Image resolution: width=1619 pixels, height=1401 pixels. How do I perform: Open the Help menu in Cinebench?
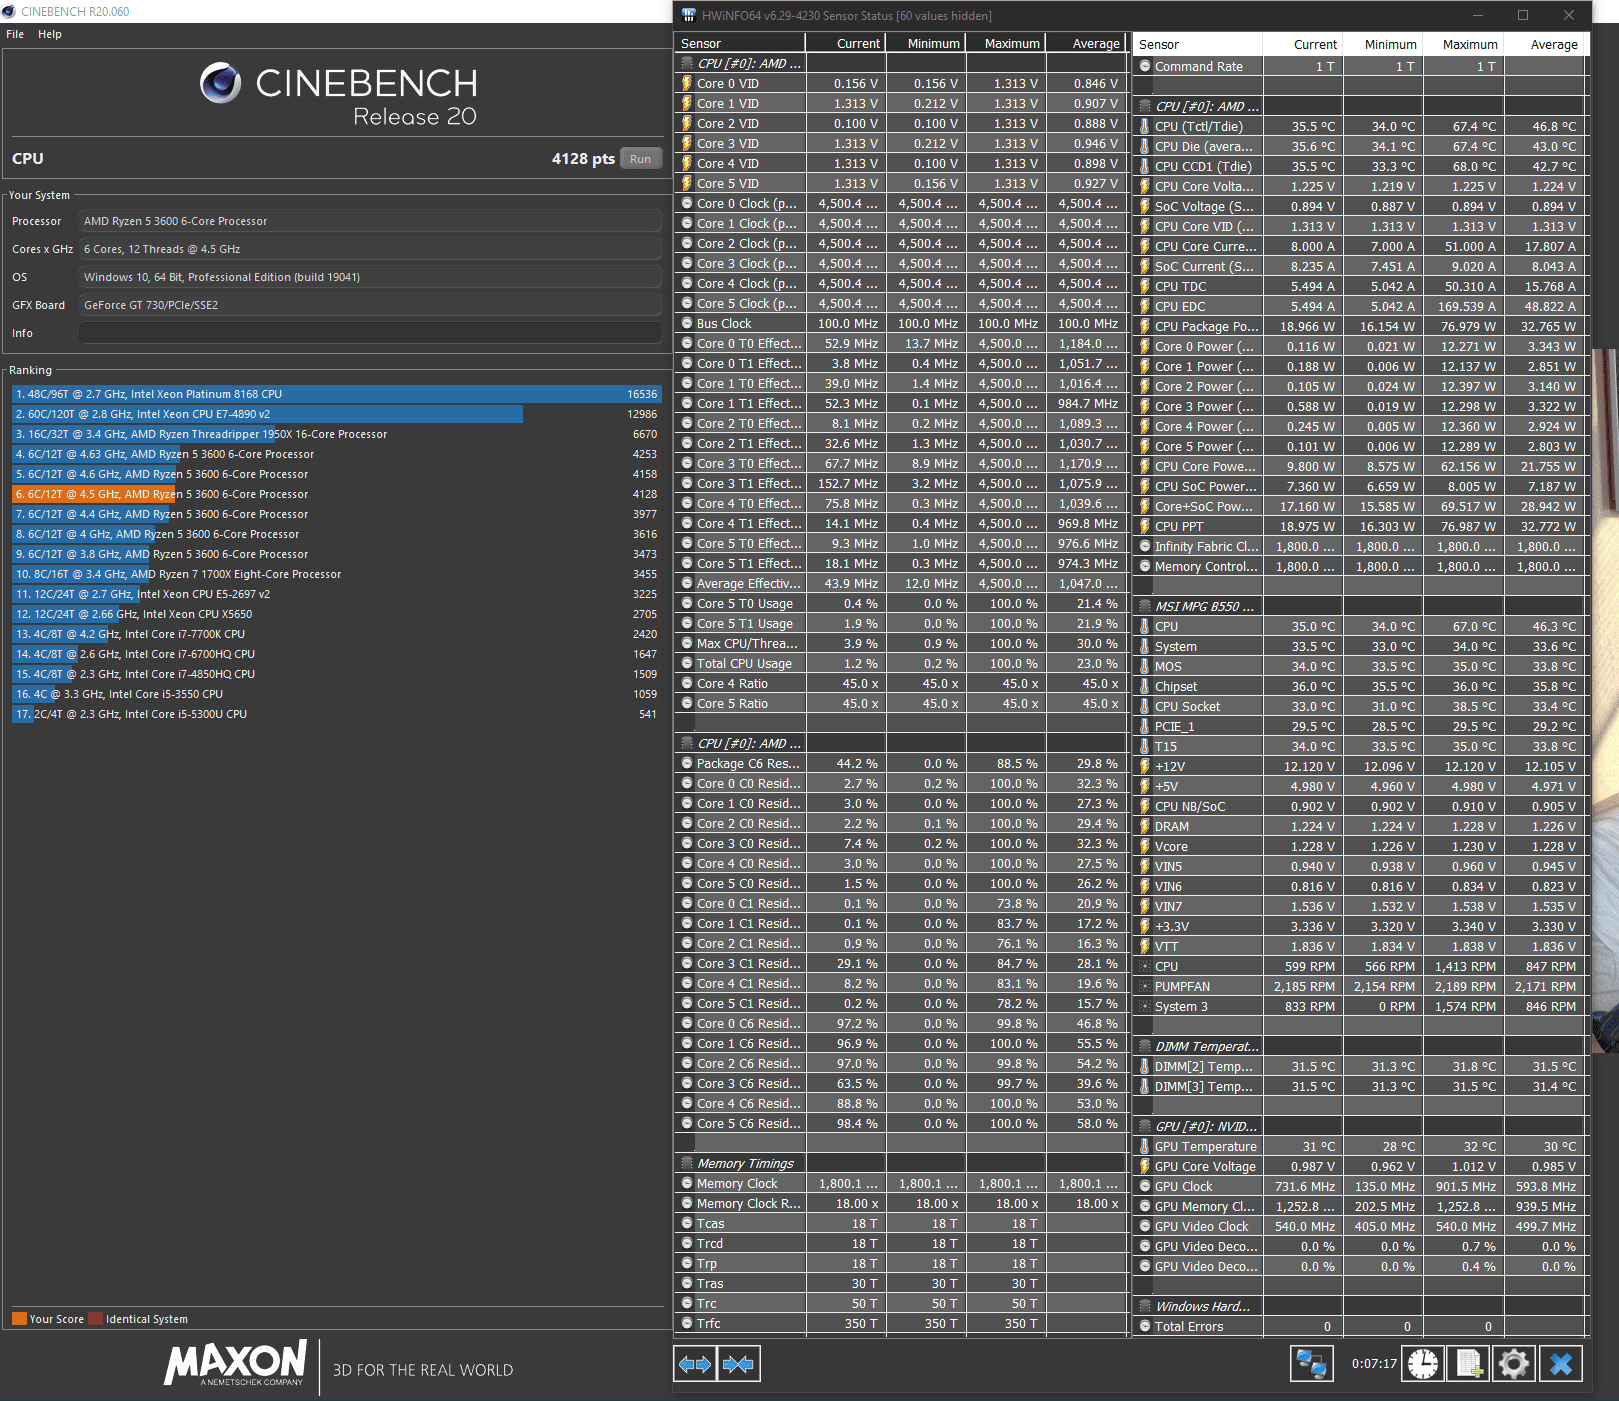tap(50, 34)
